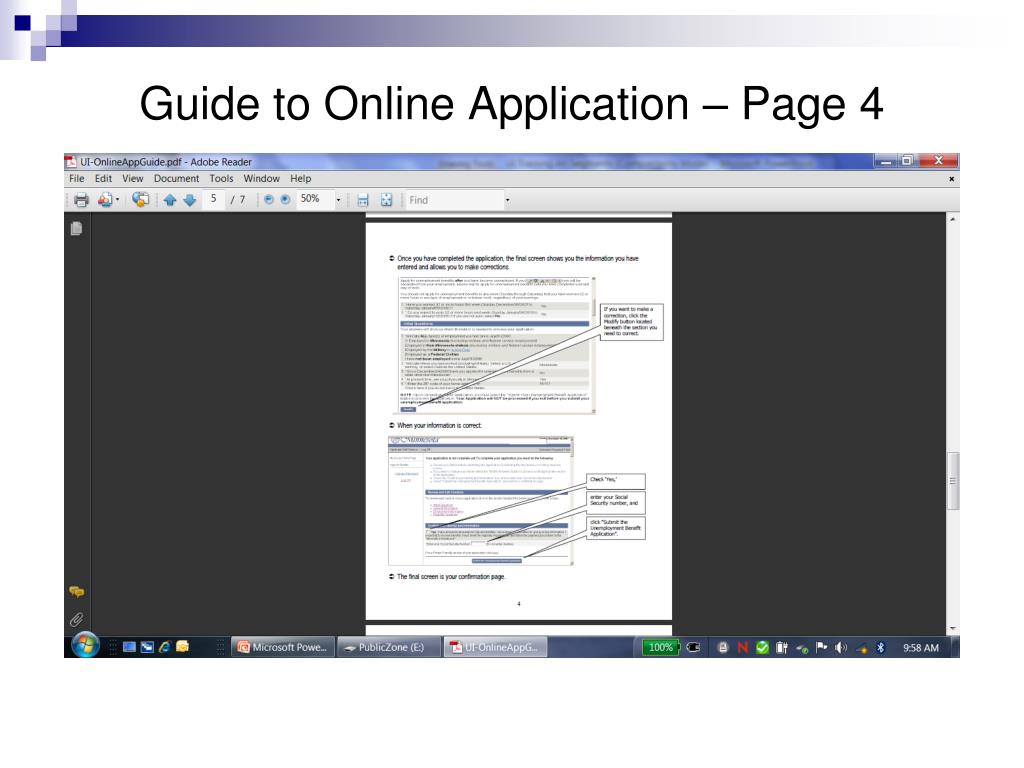The width and height of the screenshot is (1024, 768).
Task: Click the zoom percentage field showing 50%
Action: [x=315, y=199]
